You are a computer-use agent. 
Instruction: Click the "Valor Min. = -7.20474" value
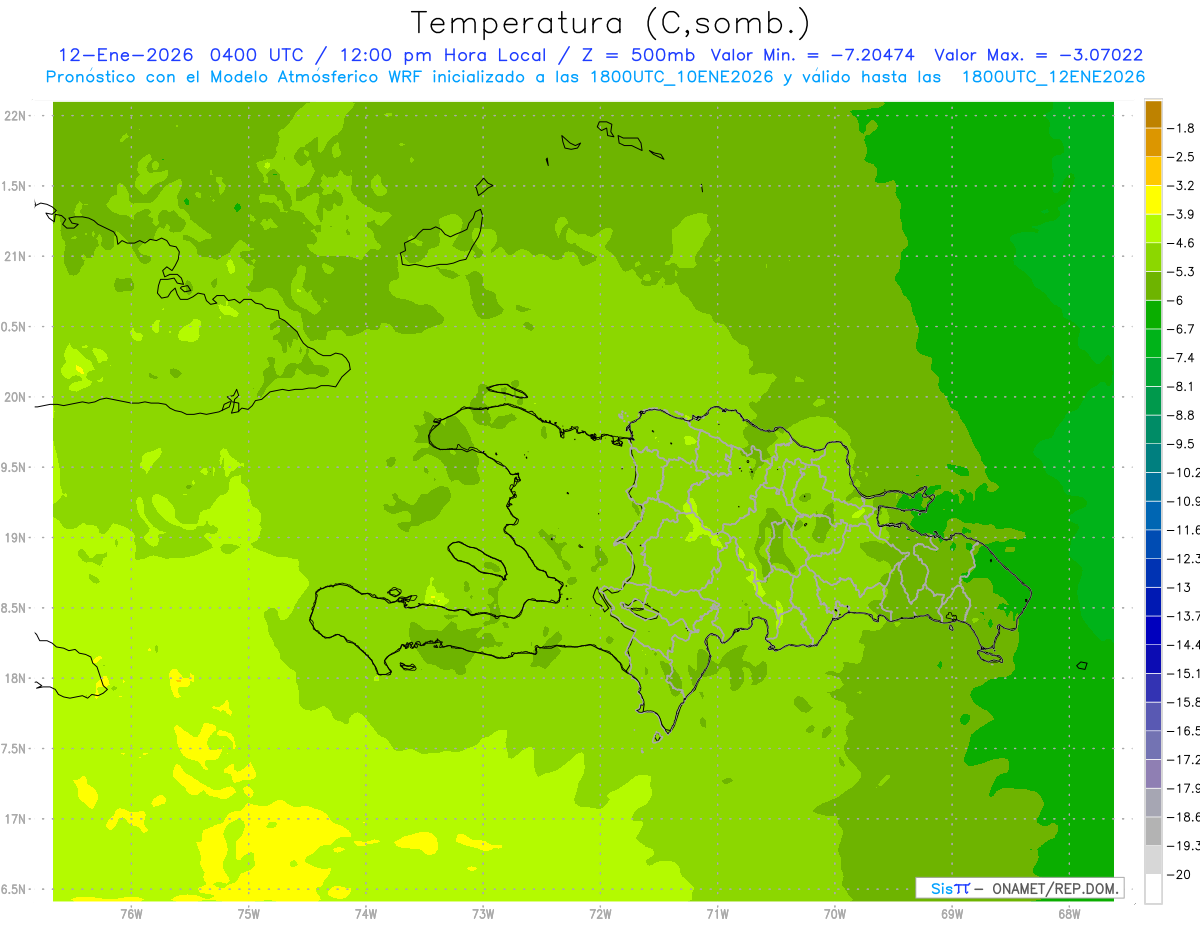click(813, 56)
